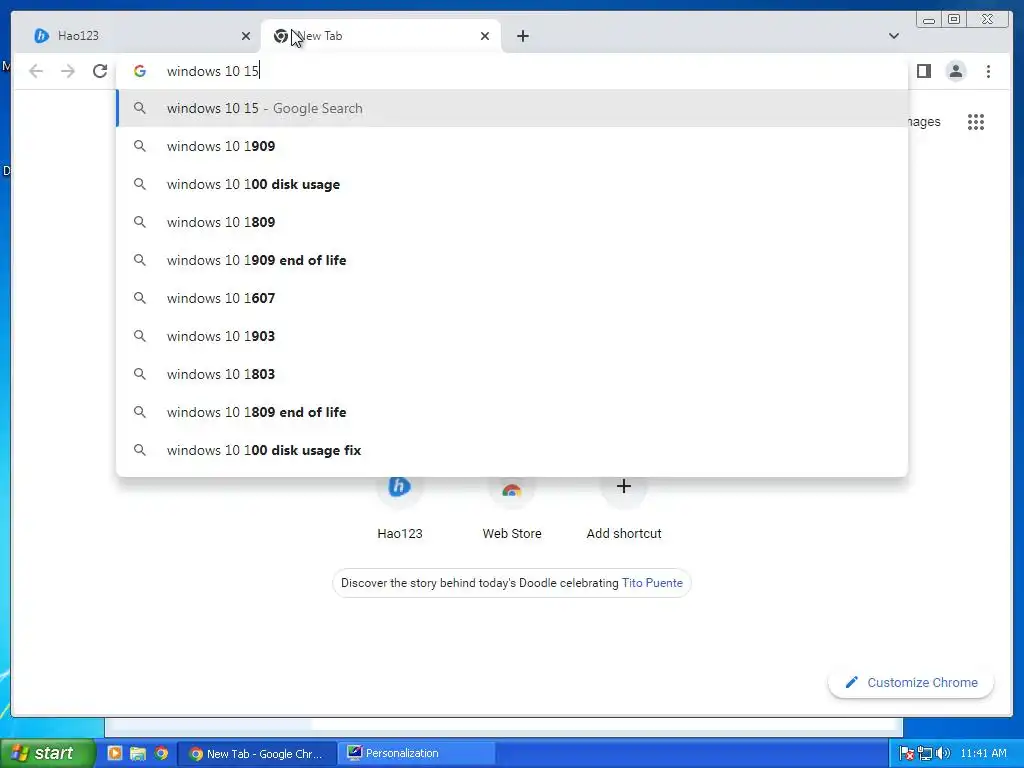Minimize the Chrome window
This screenshot has height=768, width=1024.
point(929,20)
